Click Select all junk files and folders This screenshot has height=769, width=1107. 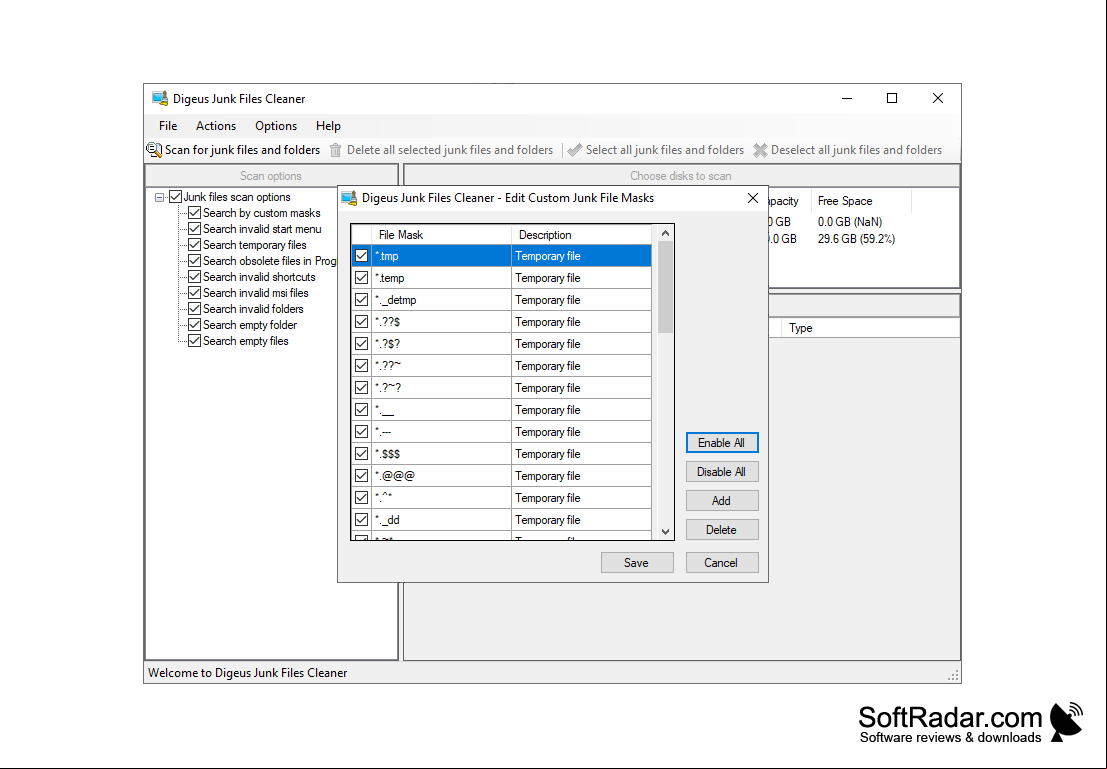click(x=656, y=150)
